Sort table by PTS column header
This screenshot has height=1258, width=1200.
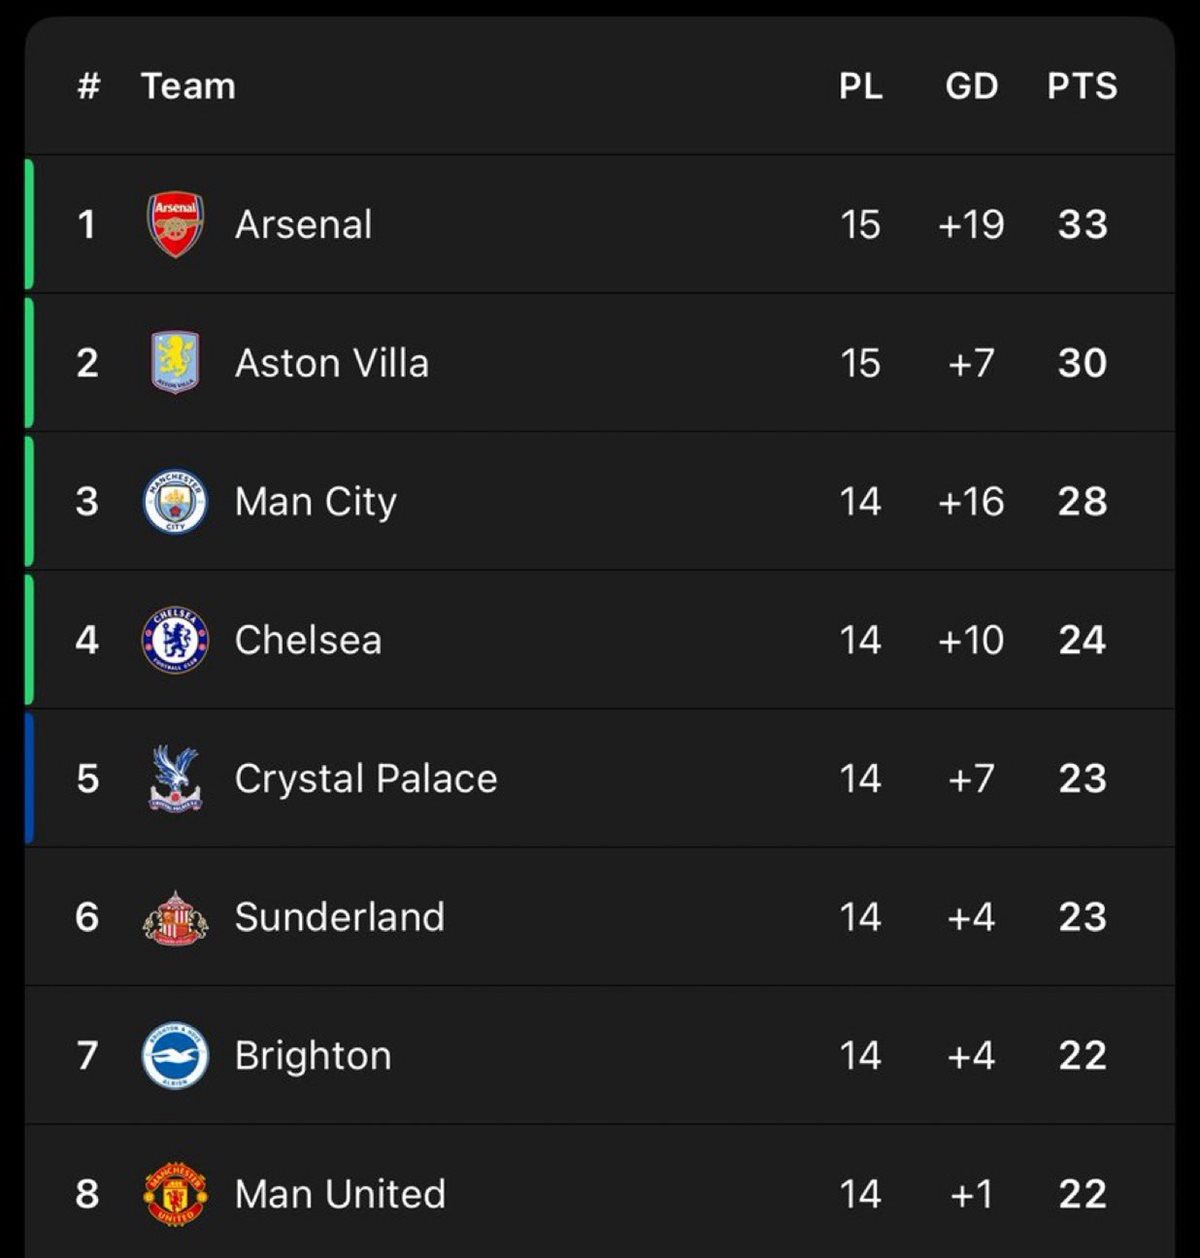(x=1082, y=86)
